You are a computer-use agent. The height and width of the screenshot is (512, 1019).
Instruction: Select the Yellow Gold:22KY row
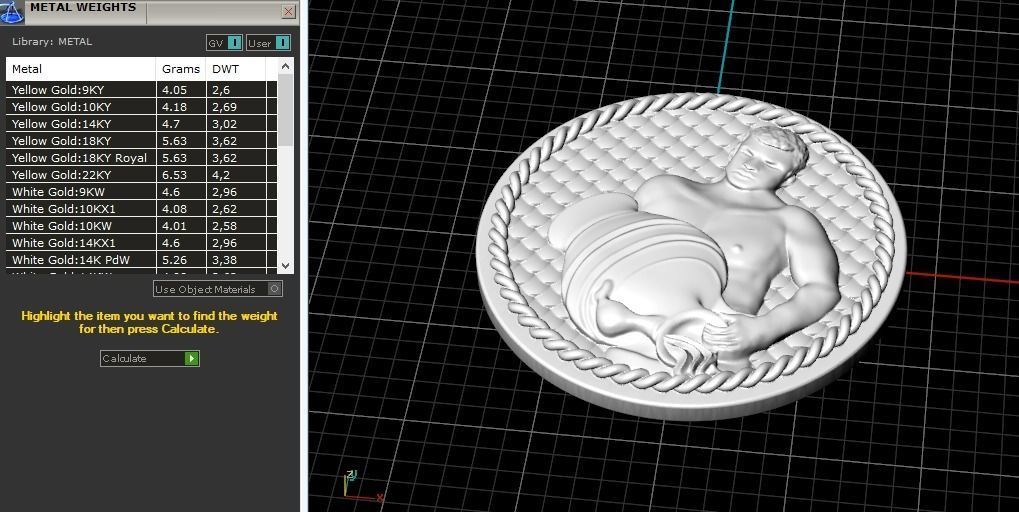[x=142, y=174]
